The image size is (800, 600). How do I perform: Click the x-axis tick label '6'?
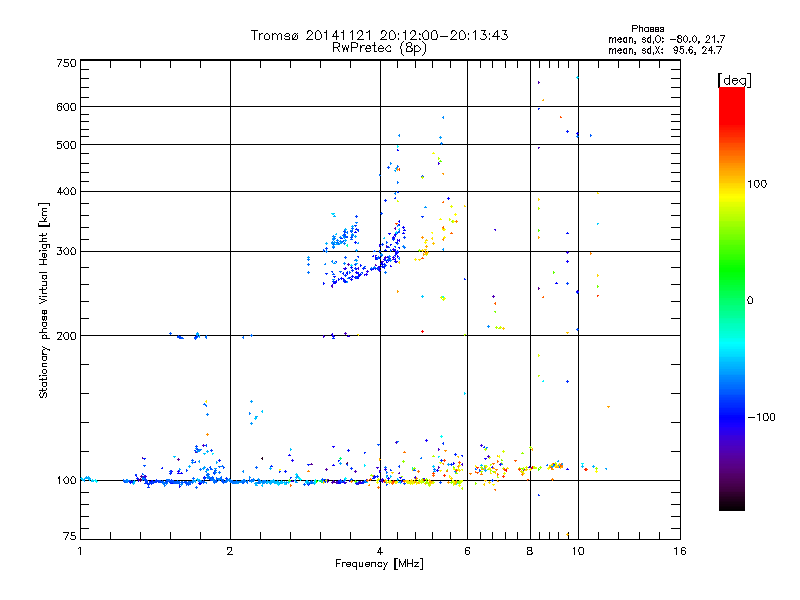click(467, 551)
